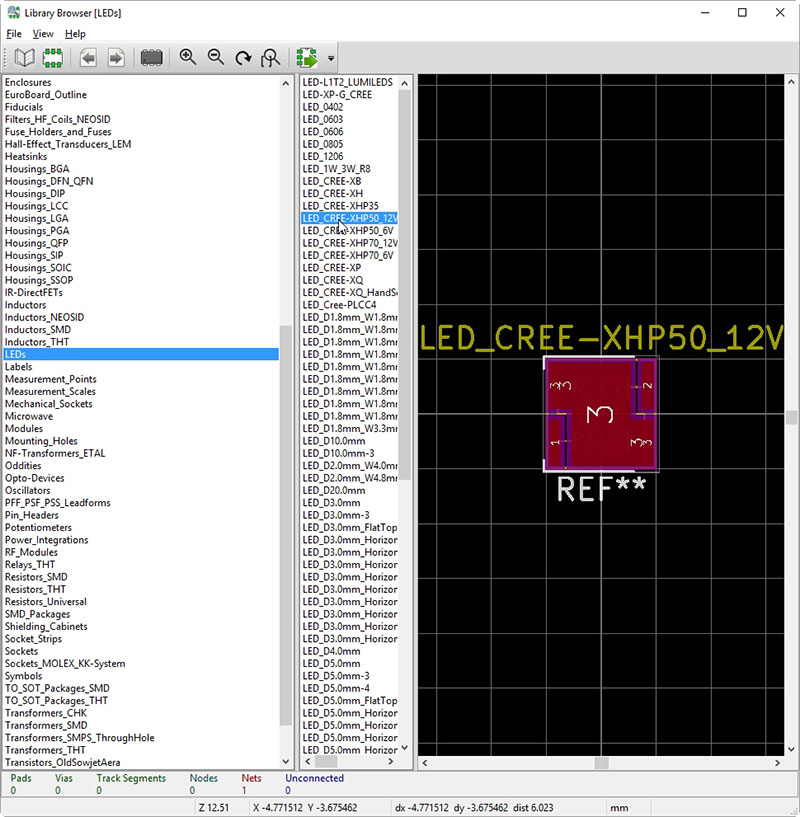Select the Resistors_SMD library
800x817 pixels.
pos(36,577)
